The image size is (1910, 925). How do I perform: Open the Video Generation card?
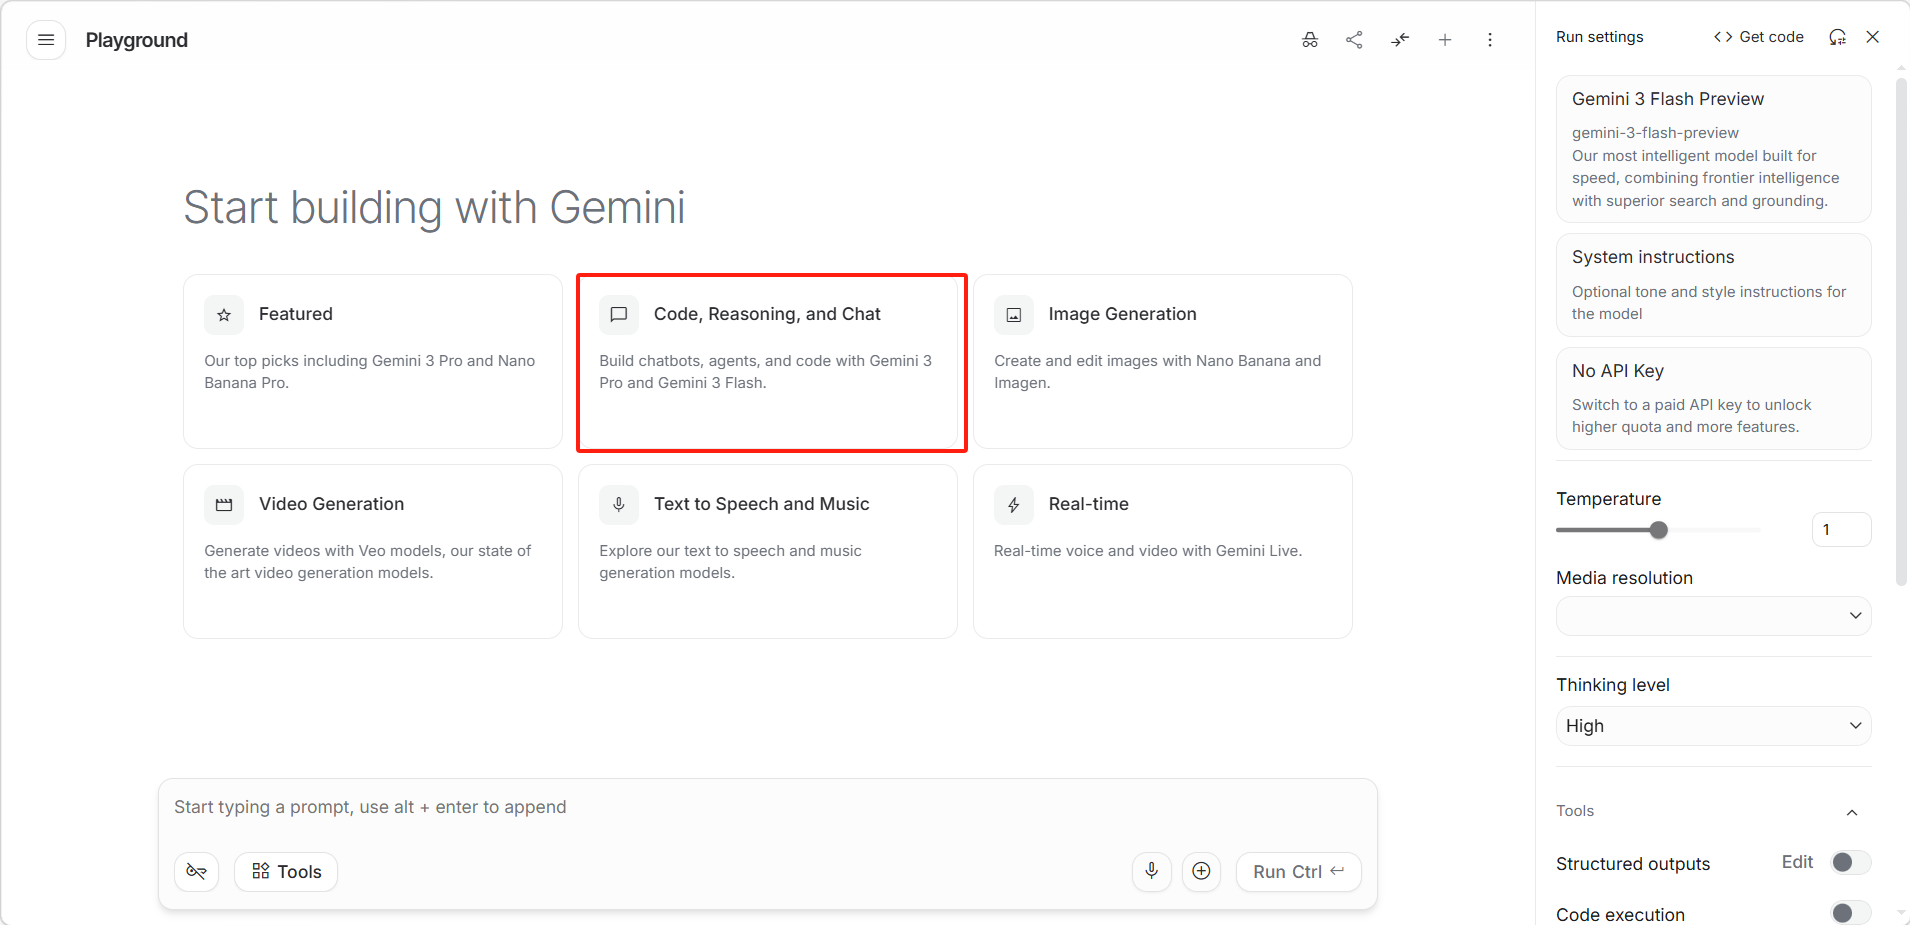click(x=373, y=551)
